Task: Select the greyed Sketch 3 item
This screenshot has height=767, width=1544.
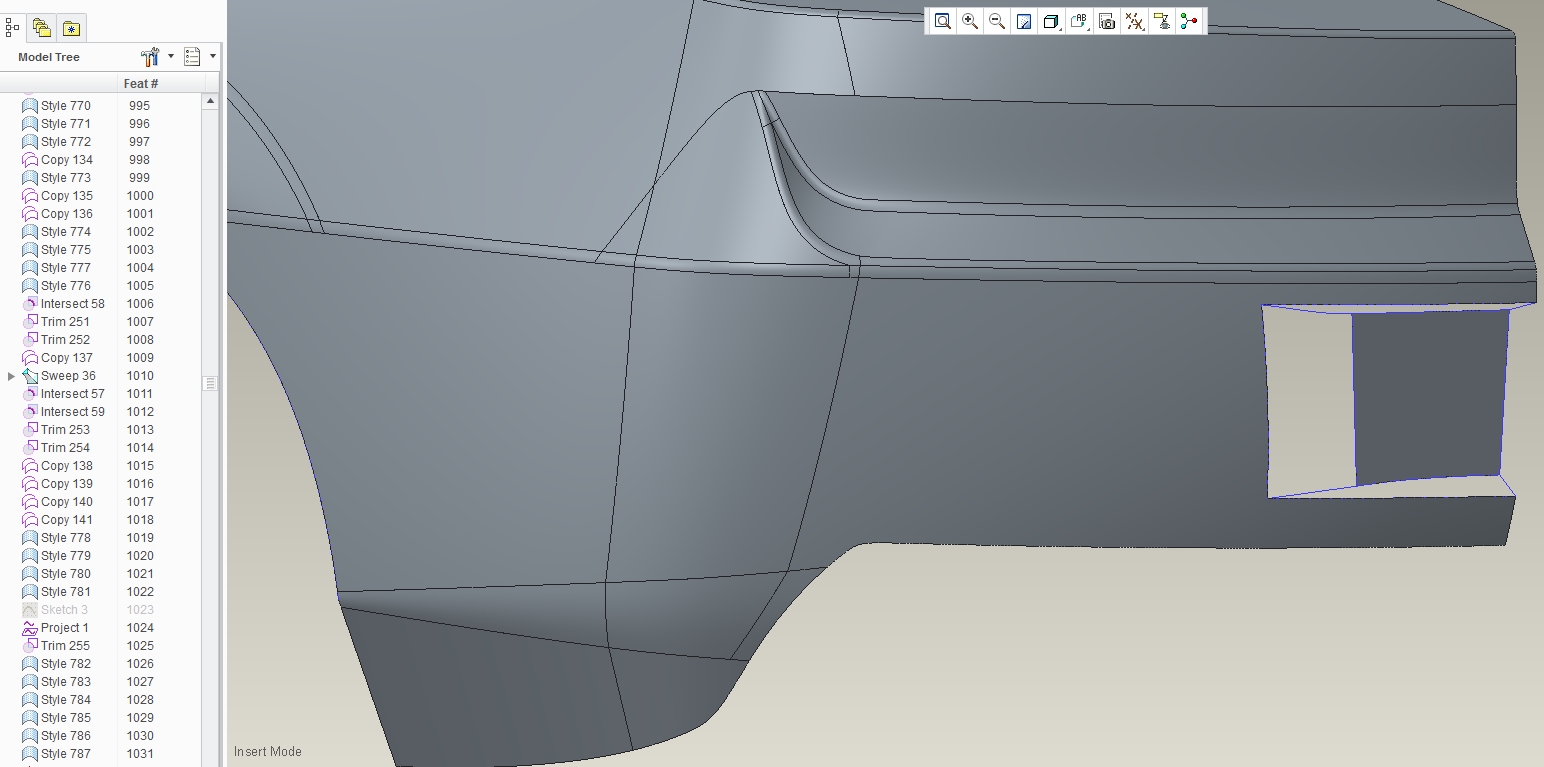Action: [x=64, y=610]
